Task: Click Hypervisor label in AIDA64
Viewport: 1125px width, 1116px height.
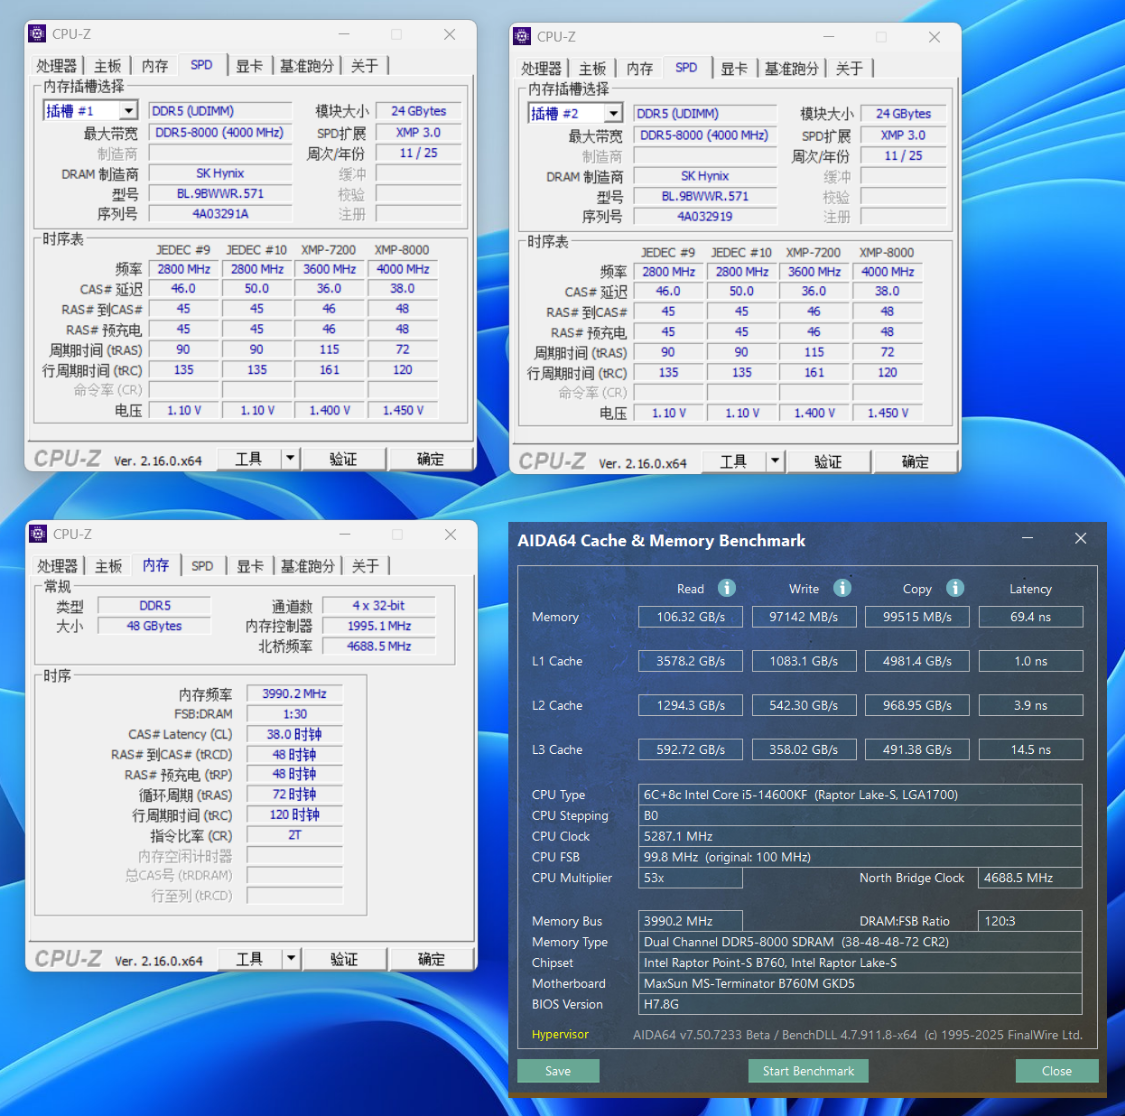Action: click(x=560, y=1034)
